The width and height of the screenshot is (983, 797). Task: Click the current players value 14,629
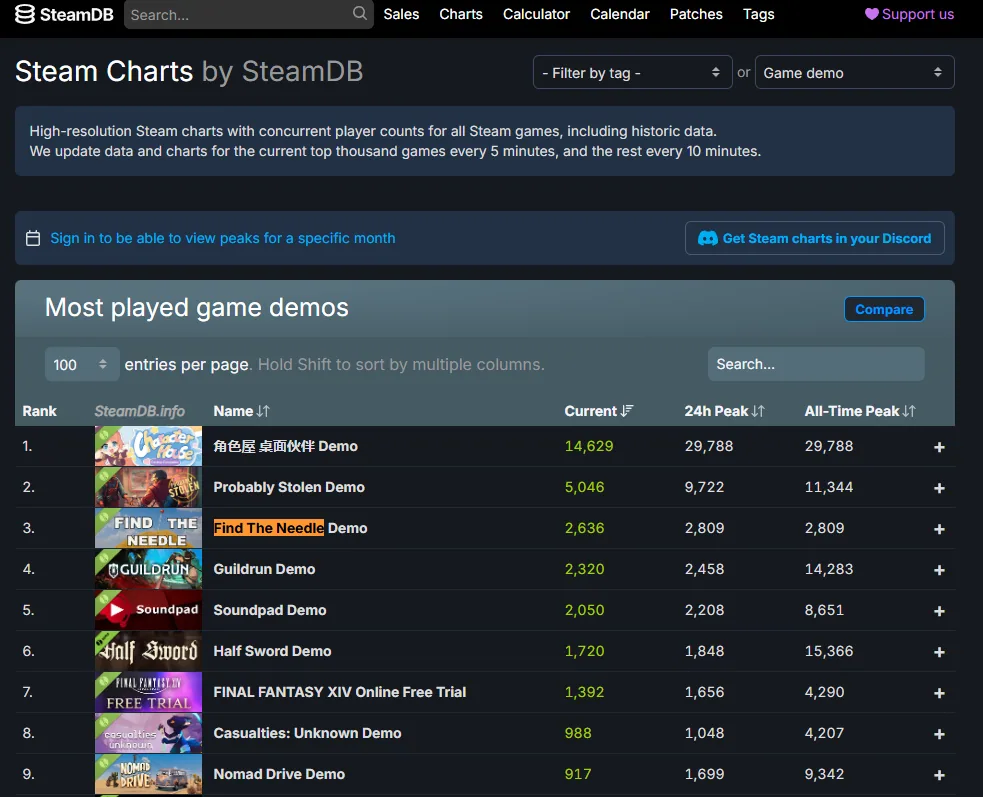tap(589, 446)
